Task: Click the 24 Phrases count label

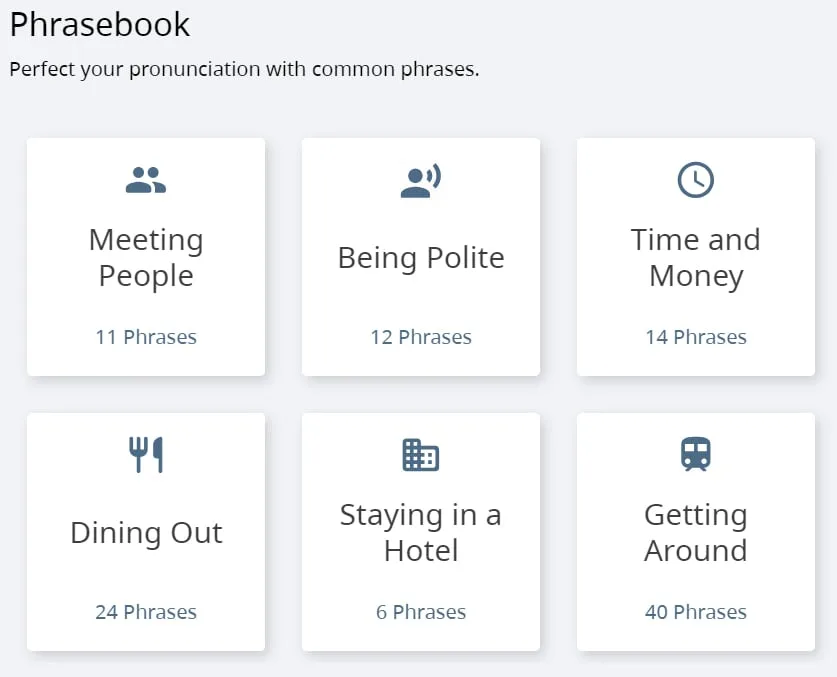Action: click(x=146, y=612)
